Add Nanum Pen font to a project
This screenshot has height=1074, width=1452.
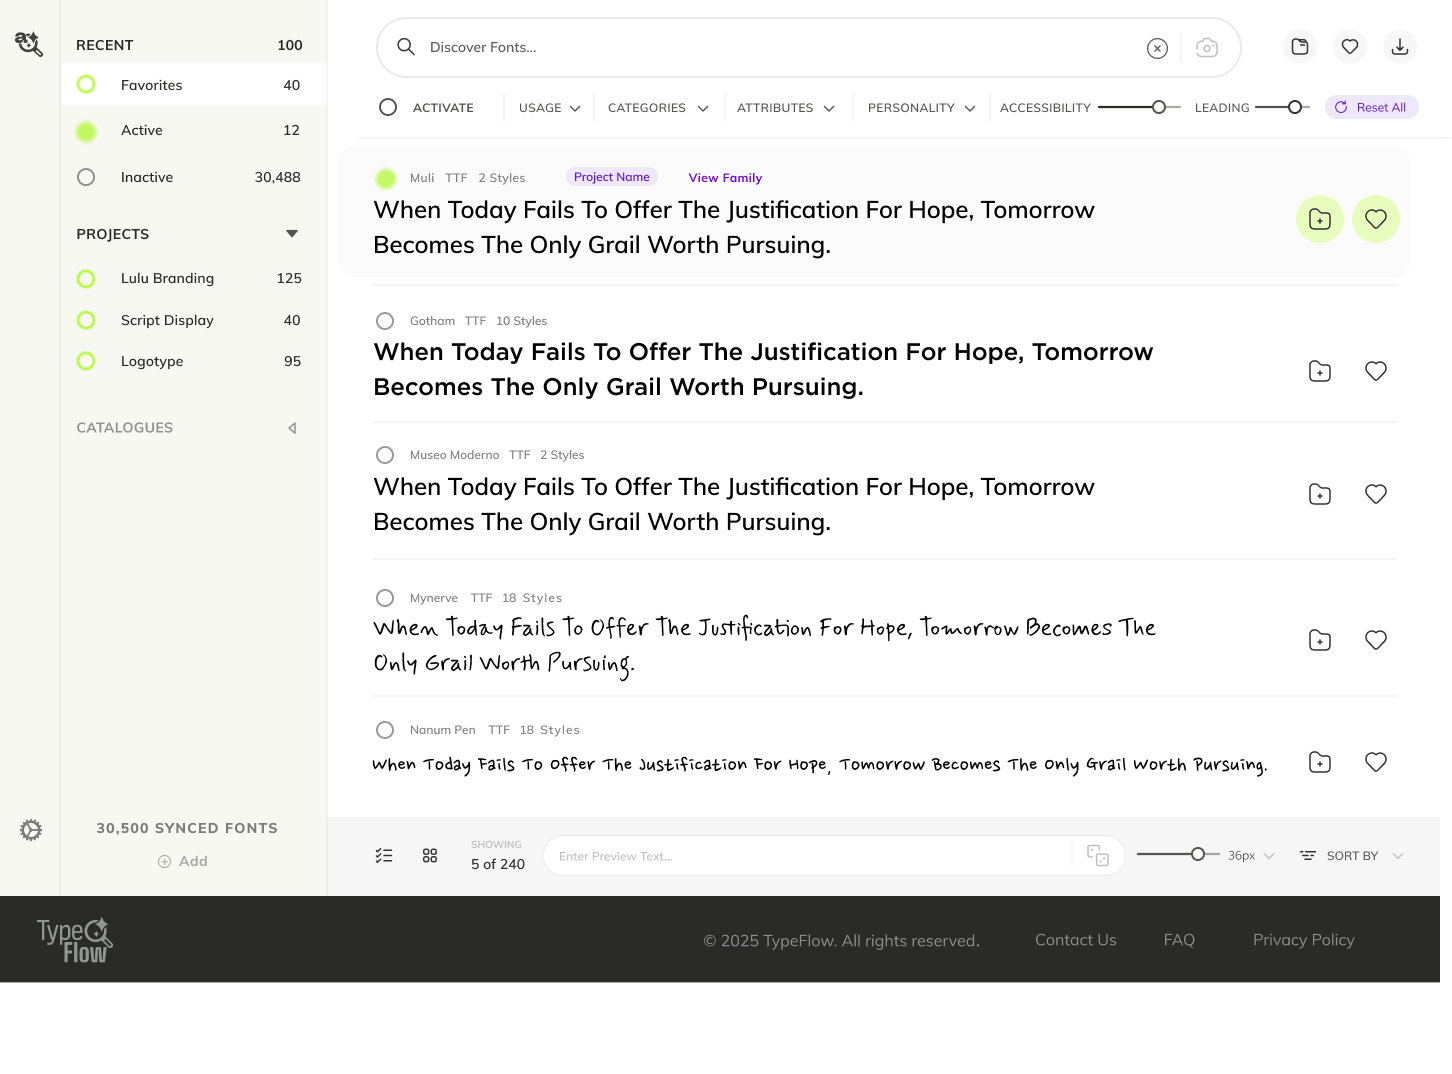pyautogui.click(x=1320, y=762)
